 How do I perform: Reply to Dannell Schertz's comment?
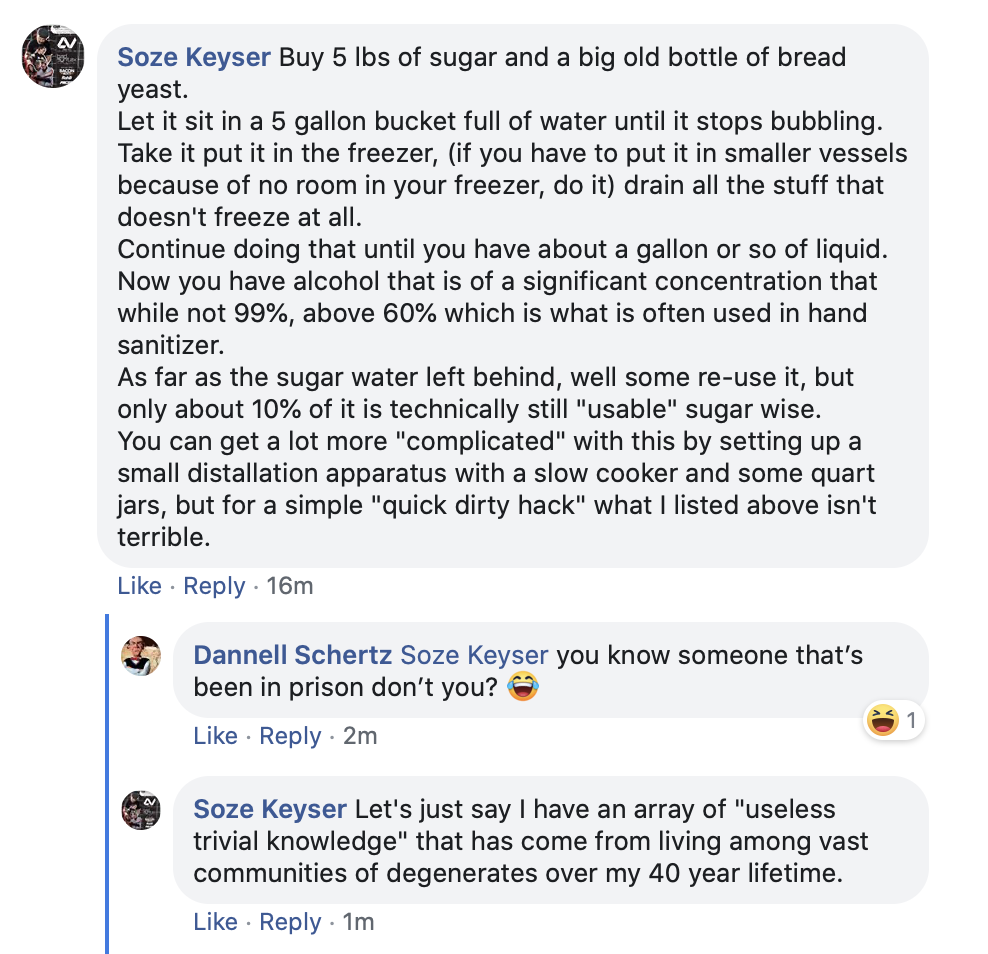click(290, 736)
